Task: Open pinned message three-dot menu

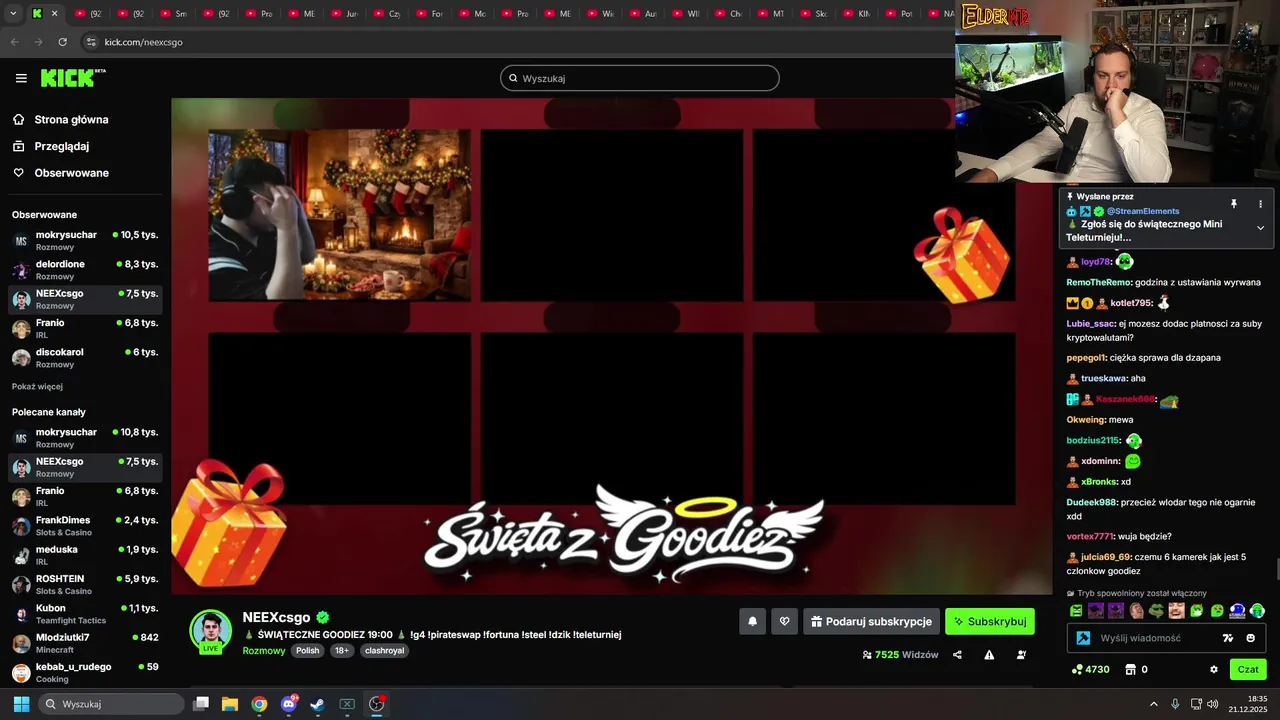Action: 1260,204
